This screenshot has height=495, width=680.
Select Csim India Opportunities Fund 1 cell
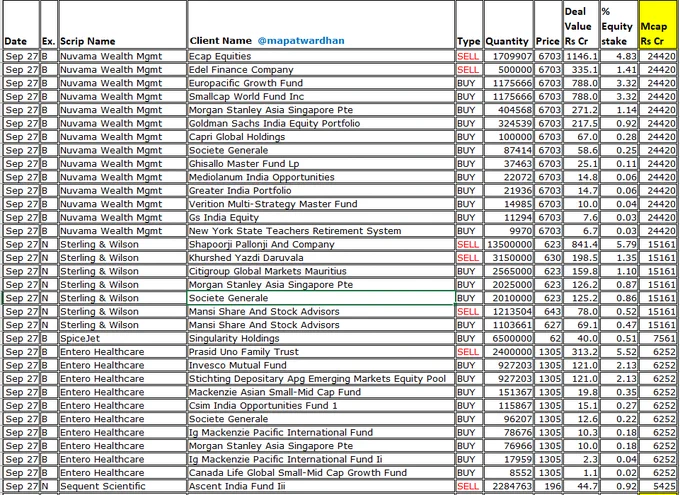click(321, 406)
